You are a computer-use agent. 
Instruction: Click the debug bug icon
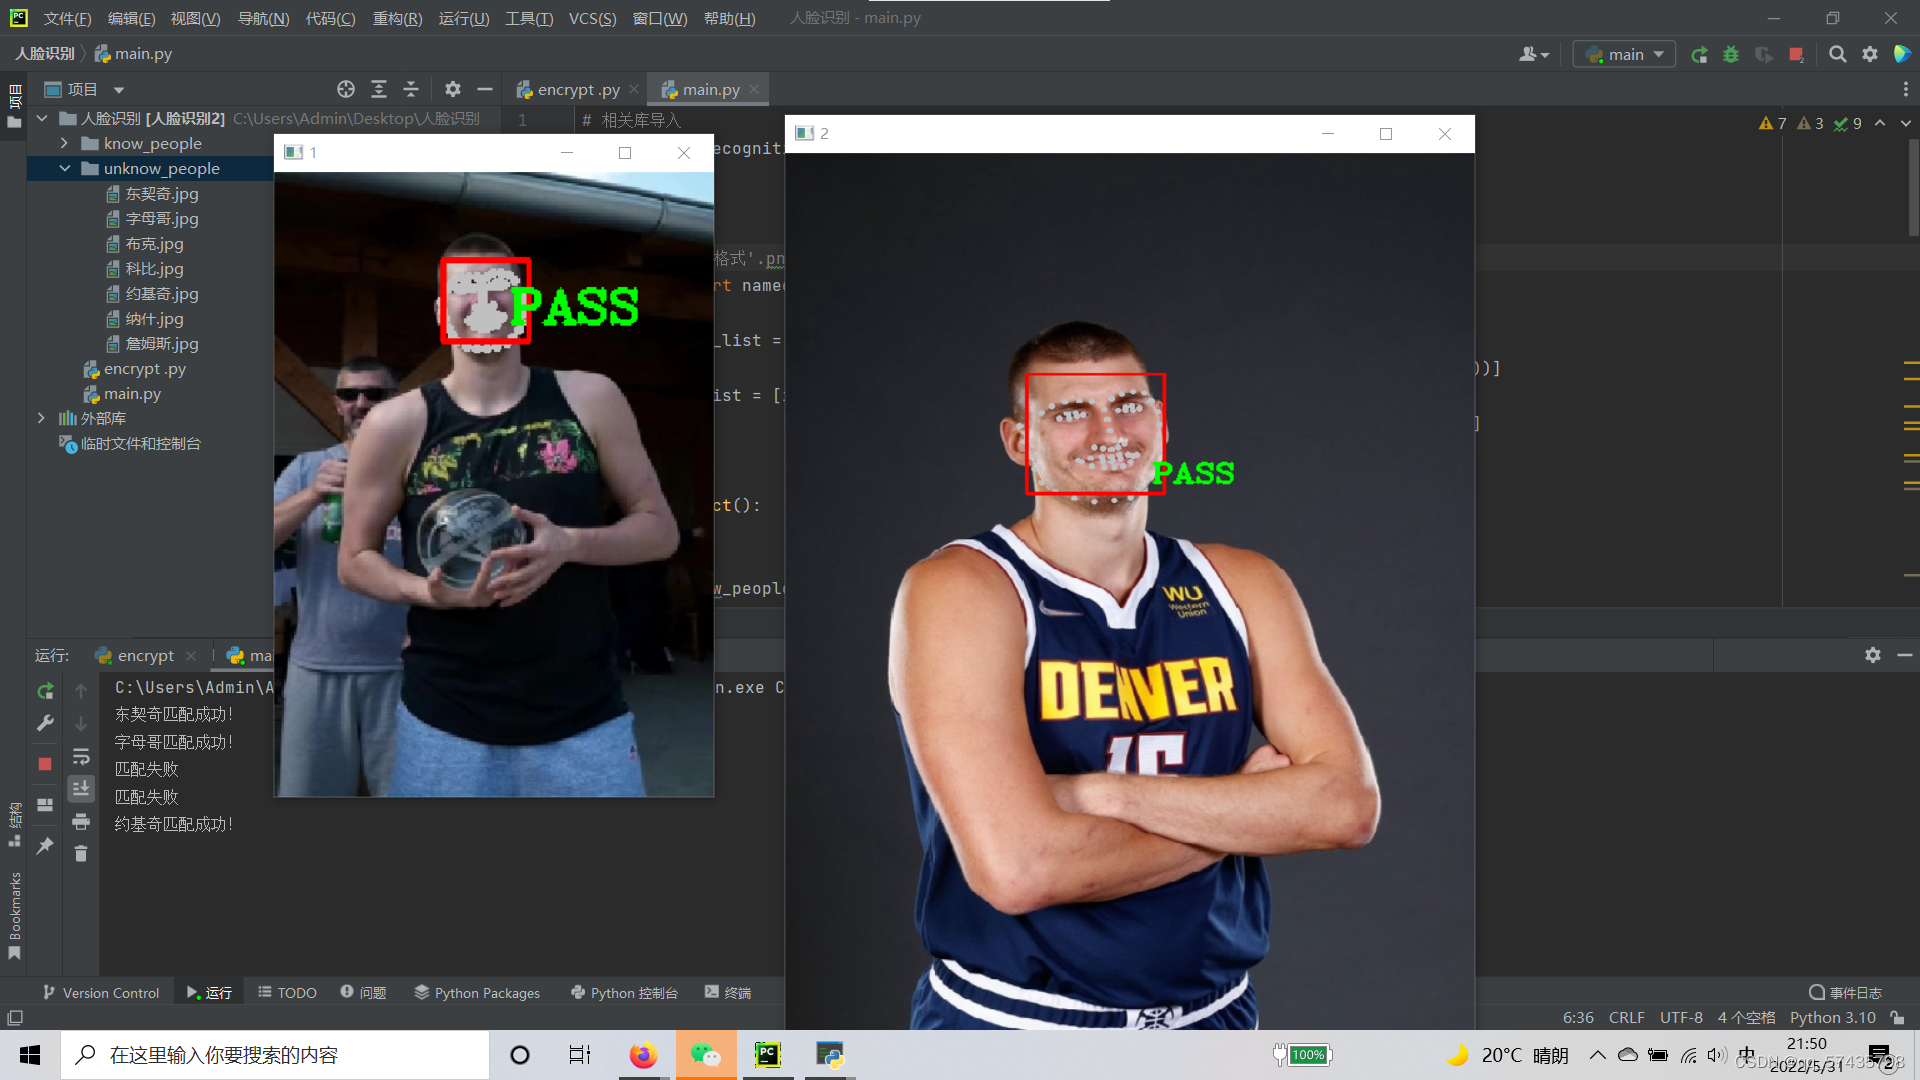click(x=1731, y=54)
